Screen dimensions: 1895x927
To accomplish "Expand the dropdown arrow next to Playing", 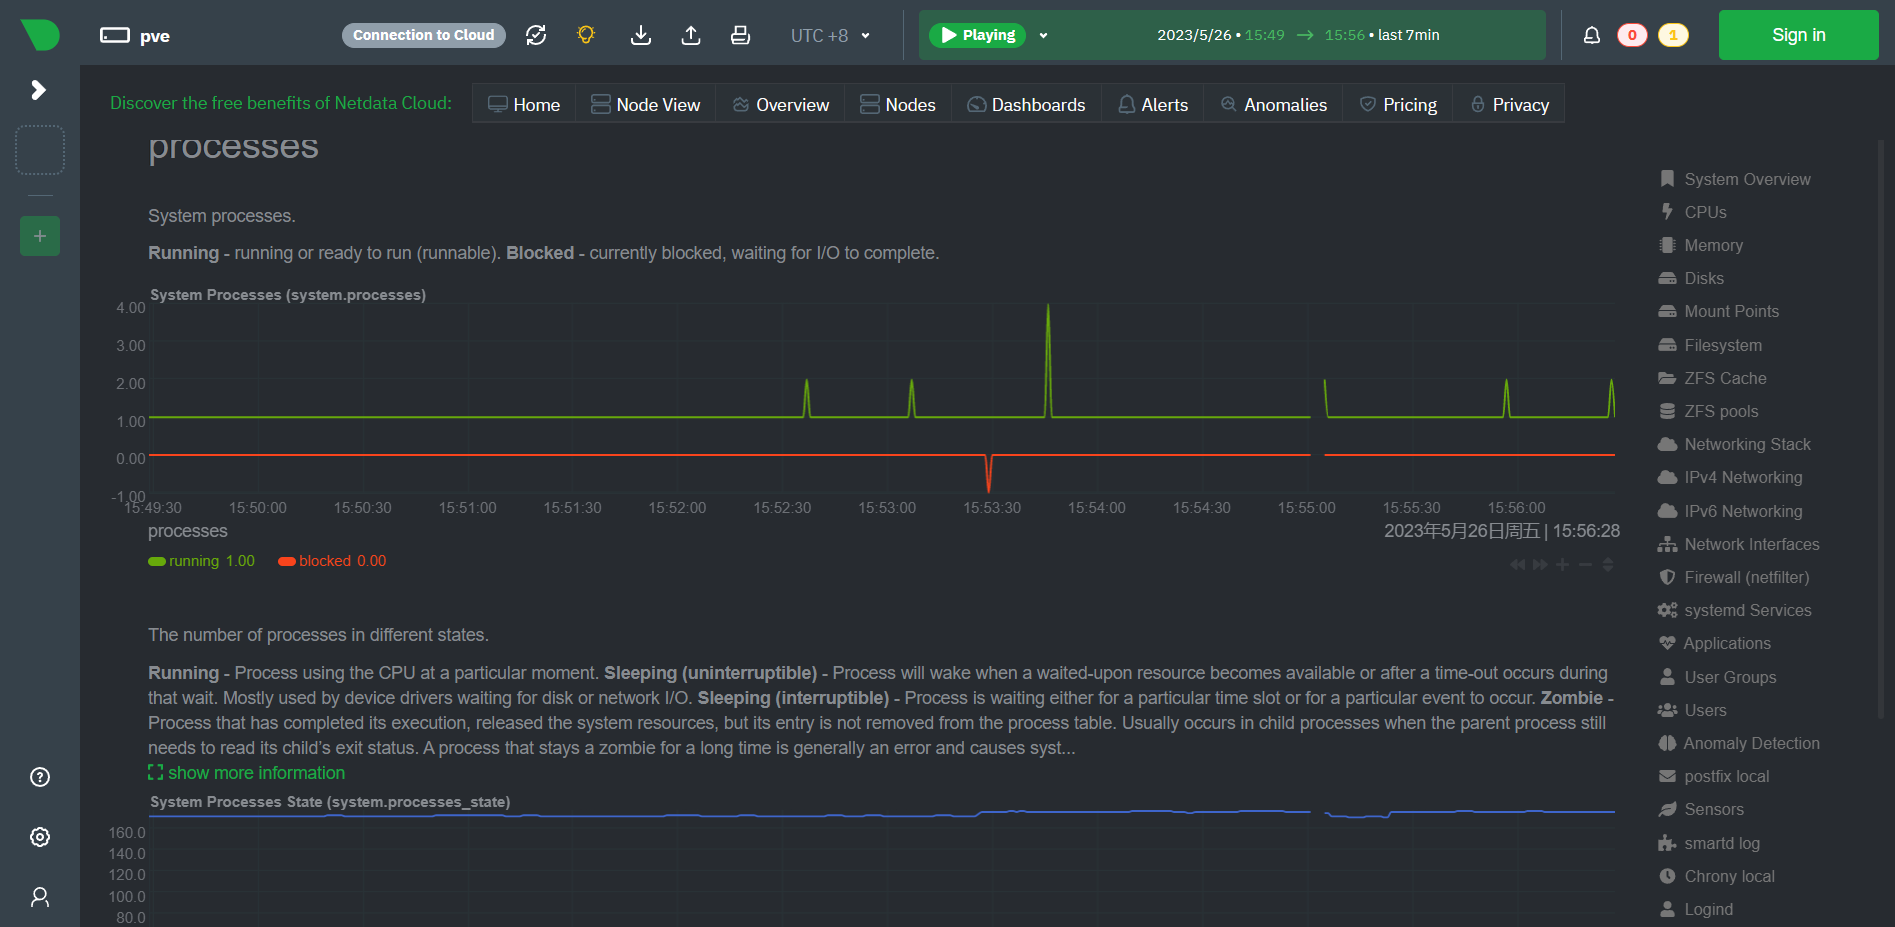I will tap(1043, 35).
